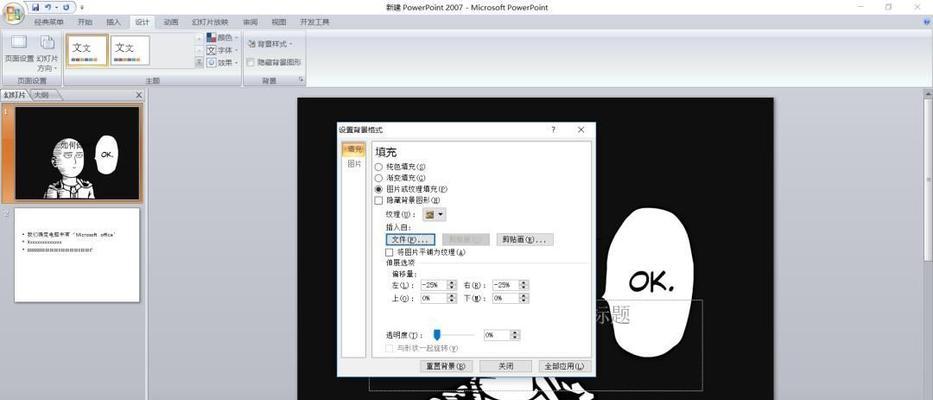Viewport: 933px width, 400px height.
Task: Switch to 视图 (View) tab
Action: pyautogui.click(x=278, y=22)
